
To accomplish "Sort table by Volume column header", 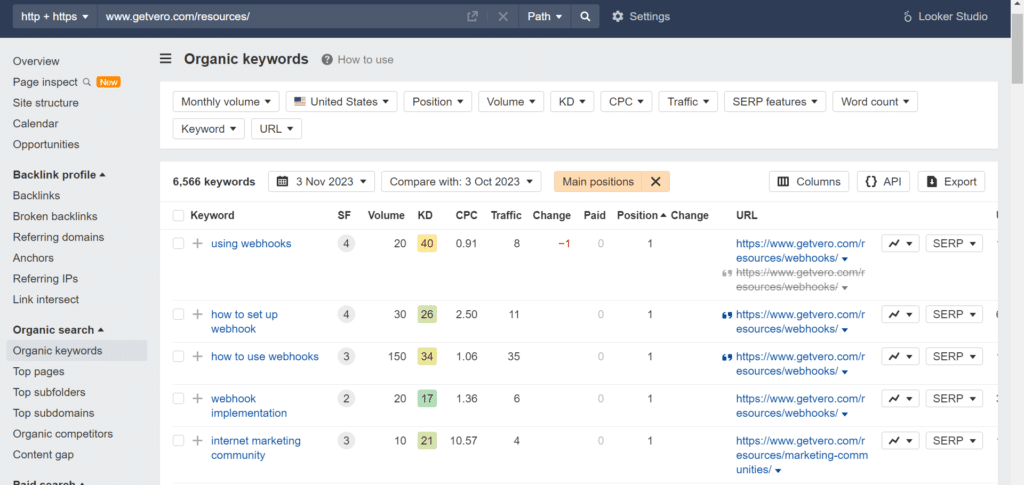I will point(386,215).
